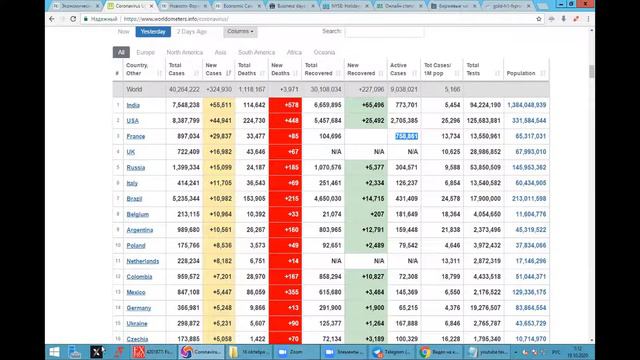Close the Coronavirus browser tab
This screenshot has width=640, height=360.
point(151,6)
